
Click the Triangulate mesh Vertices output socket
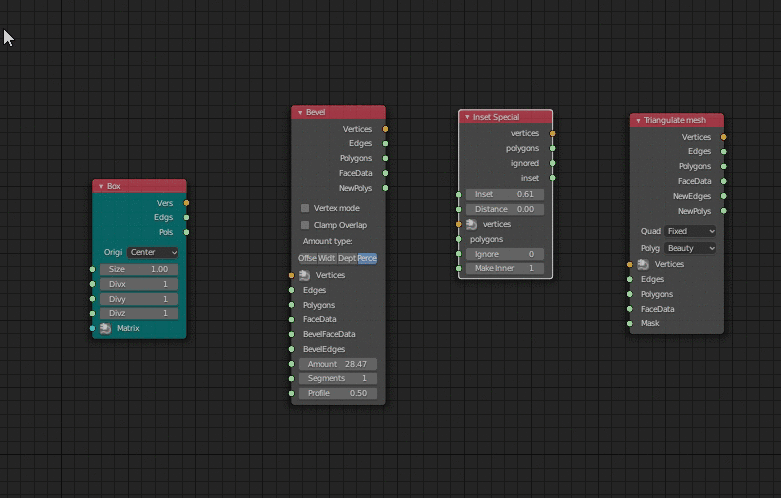724,137
